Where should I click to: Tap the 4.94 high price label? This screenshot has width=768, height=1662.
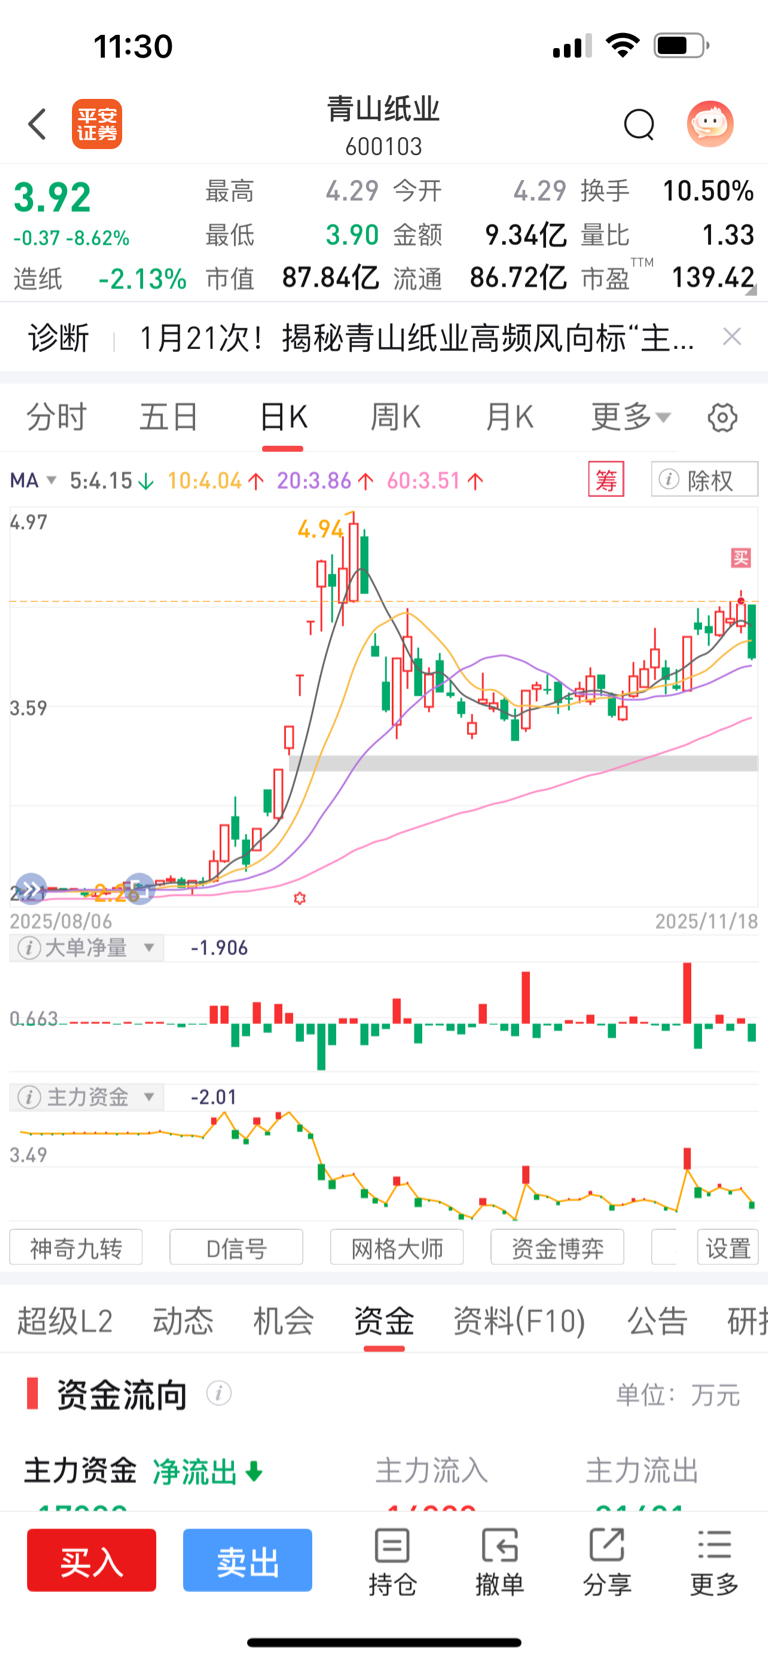320,528
